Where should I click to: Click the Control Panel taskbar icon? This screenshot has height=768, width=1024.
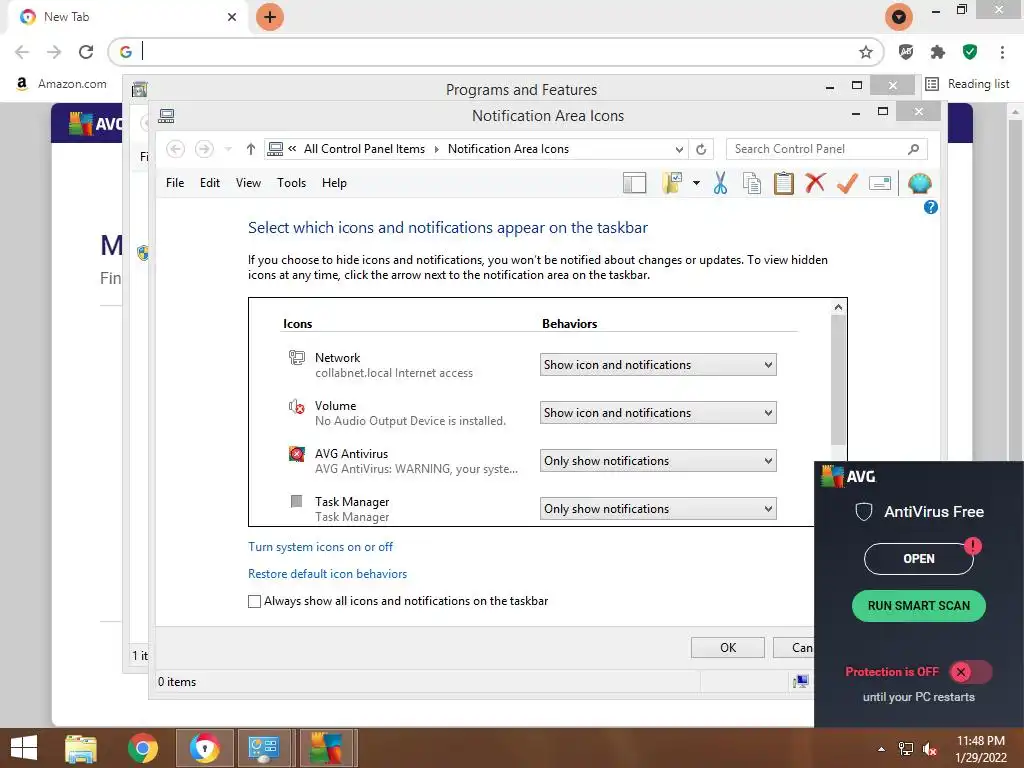264,748
